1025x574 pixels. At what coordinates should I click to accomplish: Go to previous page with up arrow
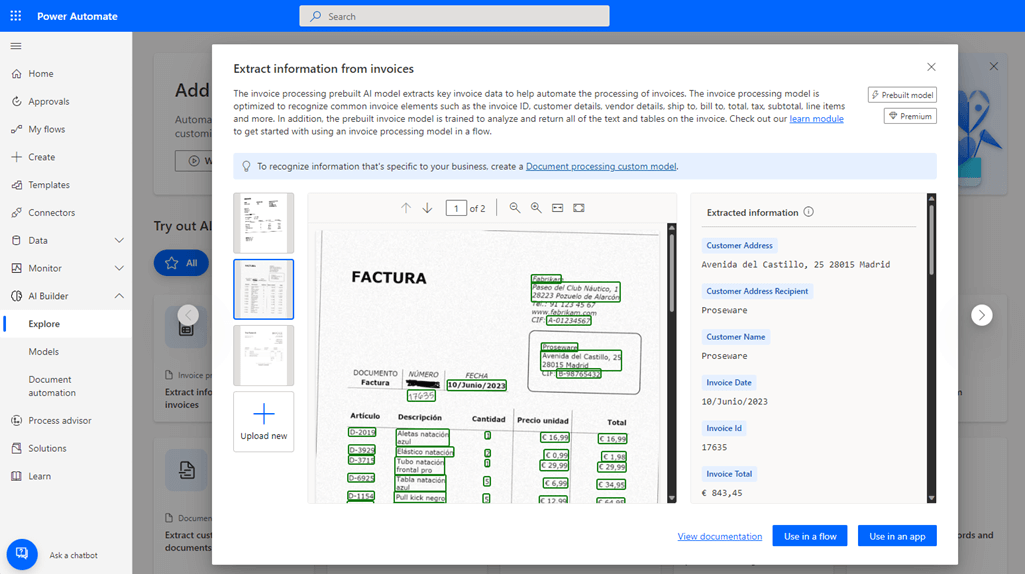coord(406,208)
